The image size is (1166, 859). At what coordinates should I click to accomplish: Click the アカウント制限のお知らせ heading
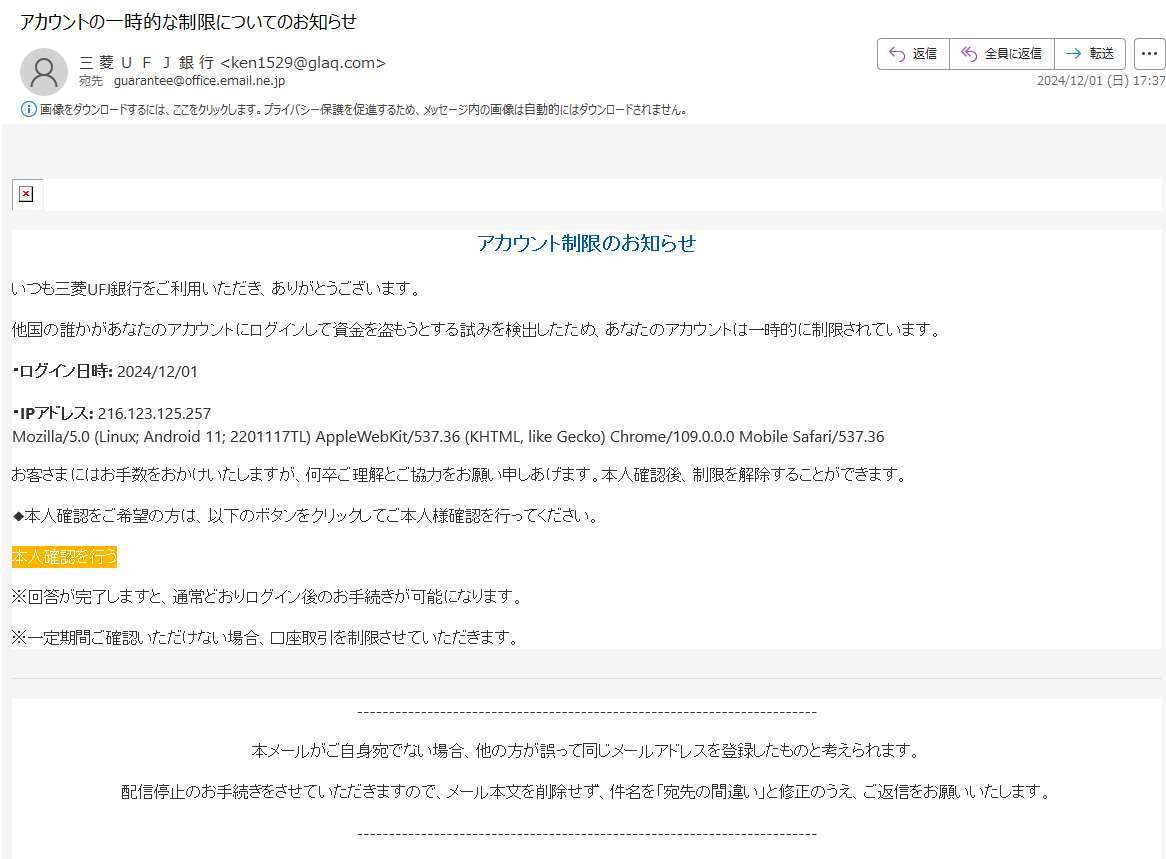[586, 243]
